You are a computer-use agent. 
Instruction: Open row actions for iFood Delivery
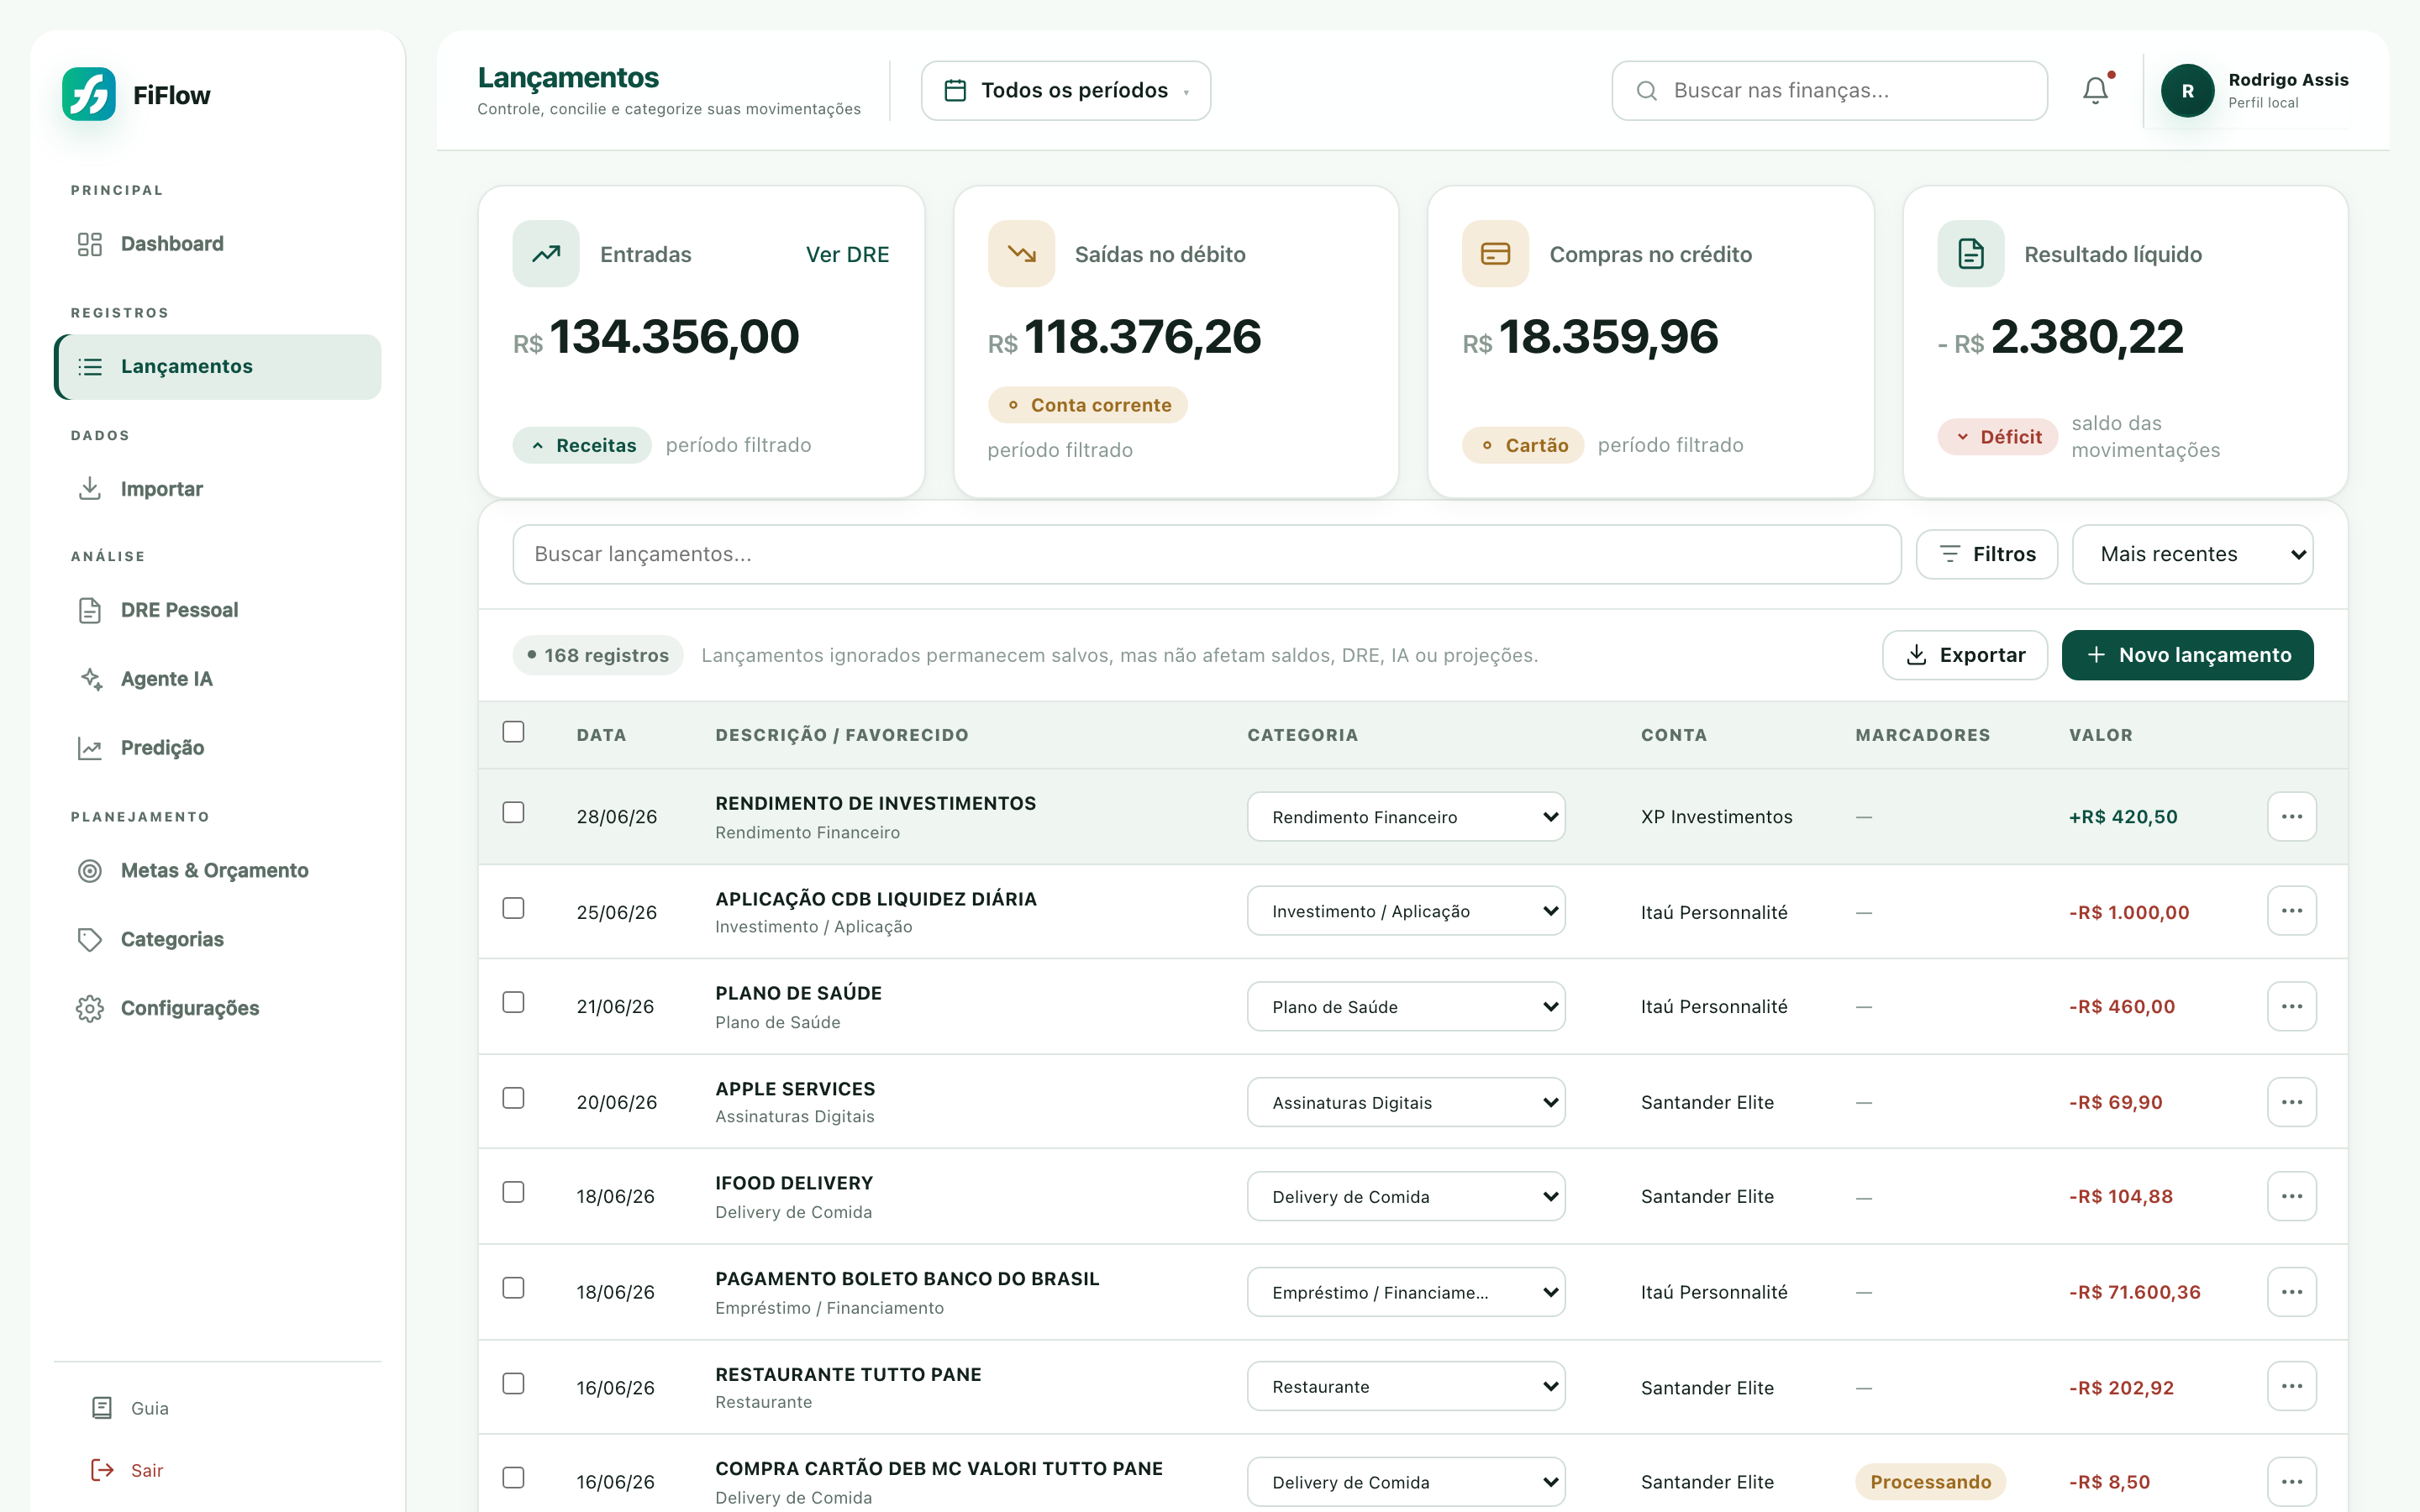coord(2291,1196)
